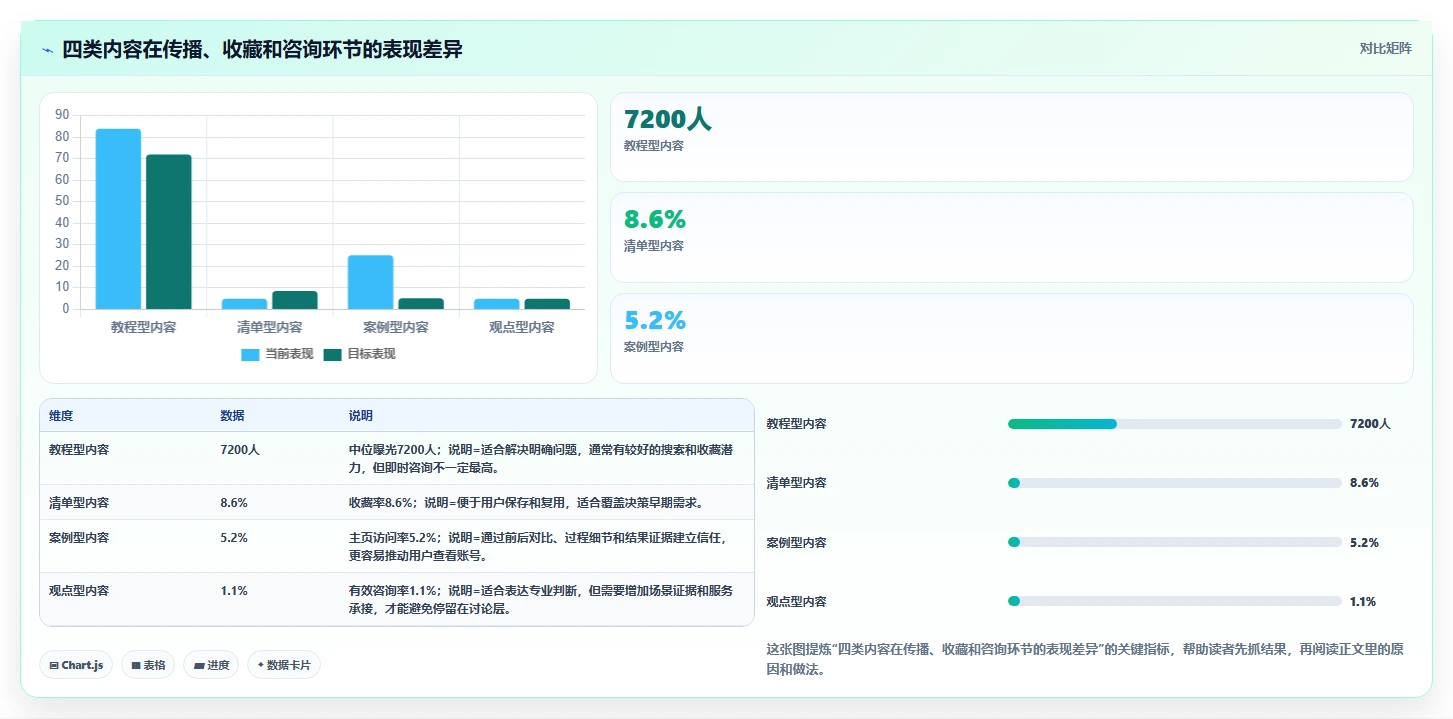Click the summary paragraph starting 这张图提炼

tap(1085, 659)
